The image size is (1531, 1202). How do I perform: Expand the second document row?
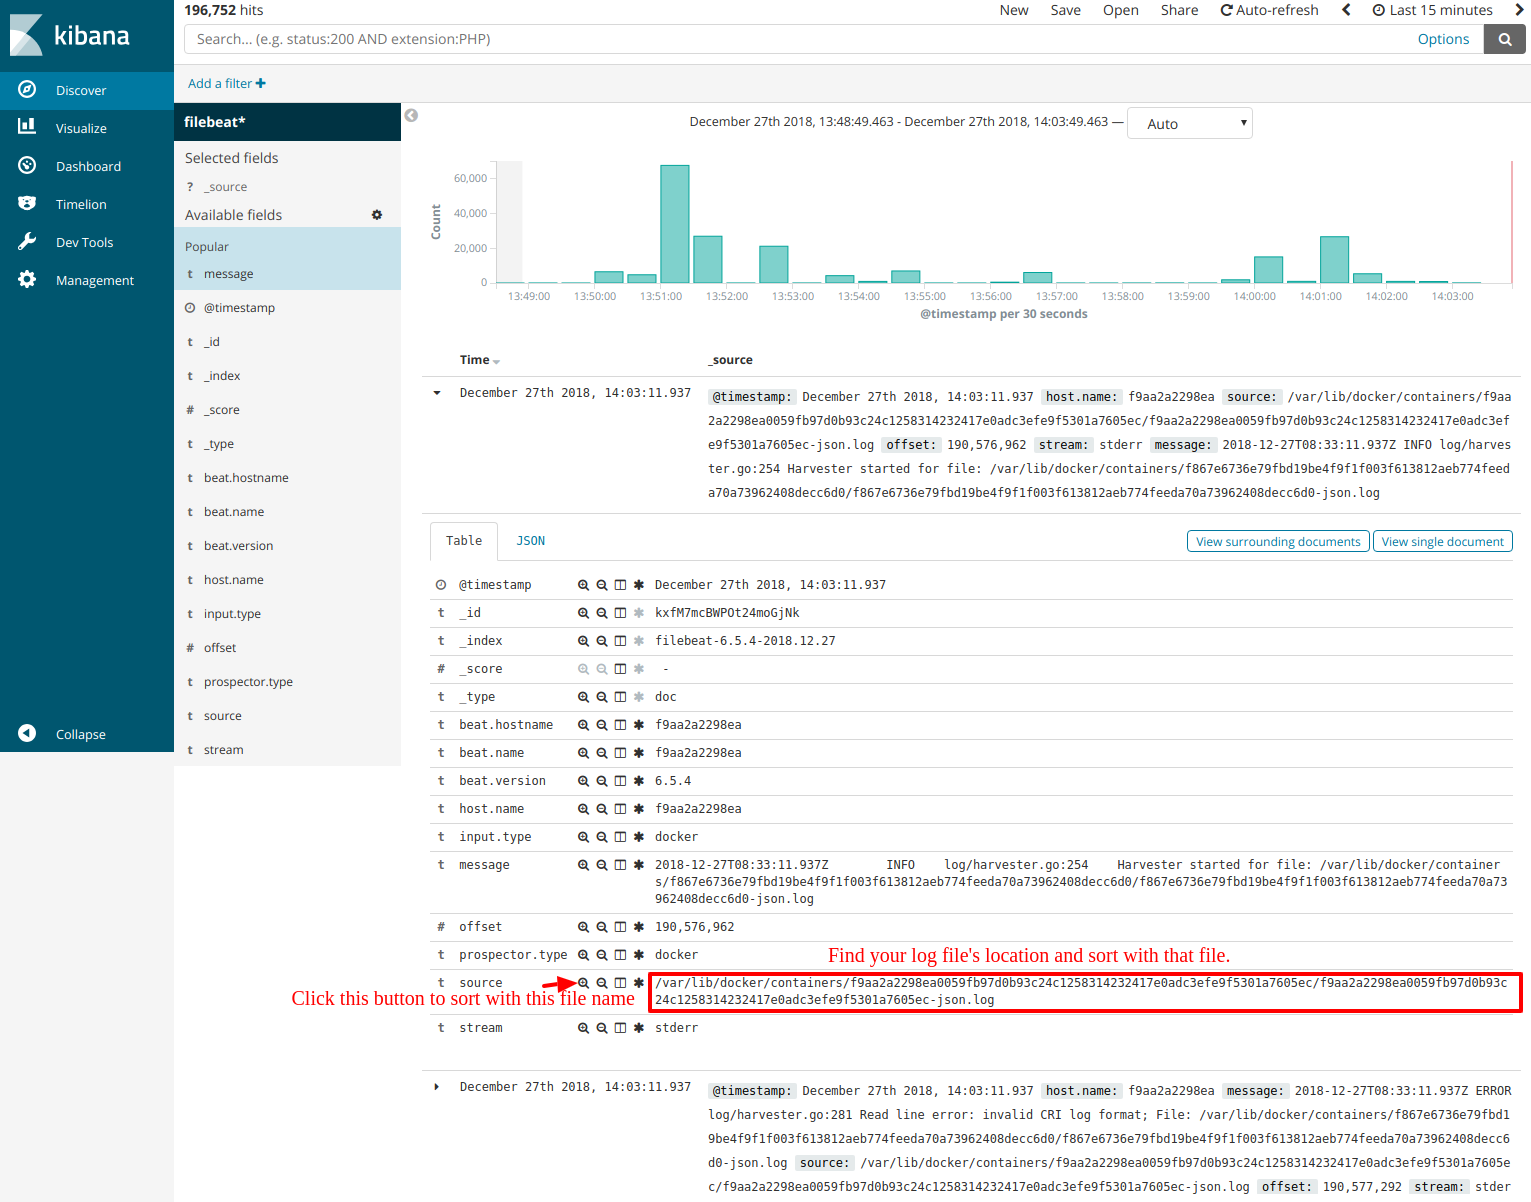pos(437,1087)
